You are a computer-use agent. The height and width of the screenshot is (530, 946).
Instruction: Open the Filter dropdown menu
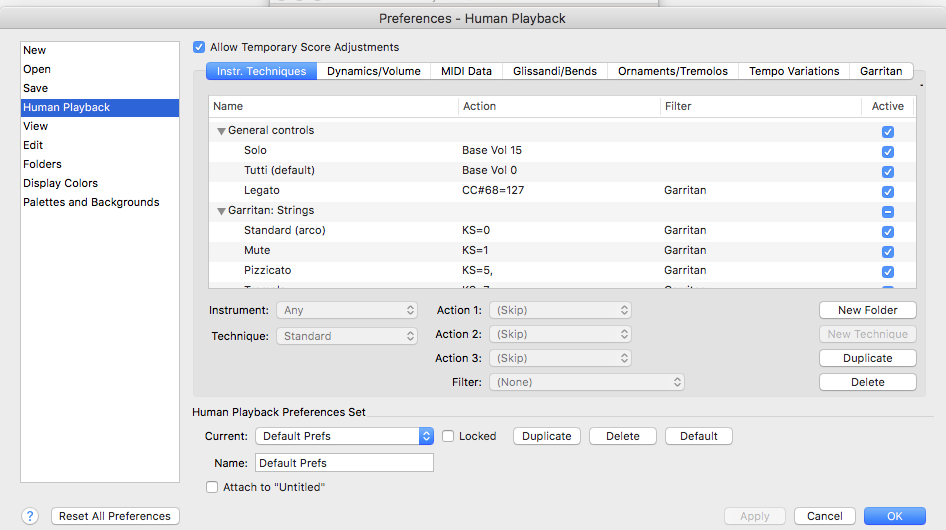click(586, 382)
